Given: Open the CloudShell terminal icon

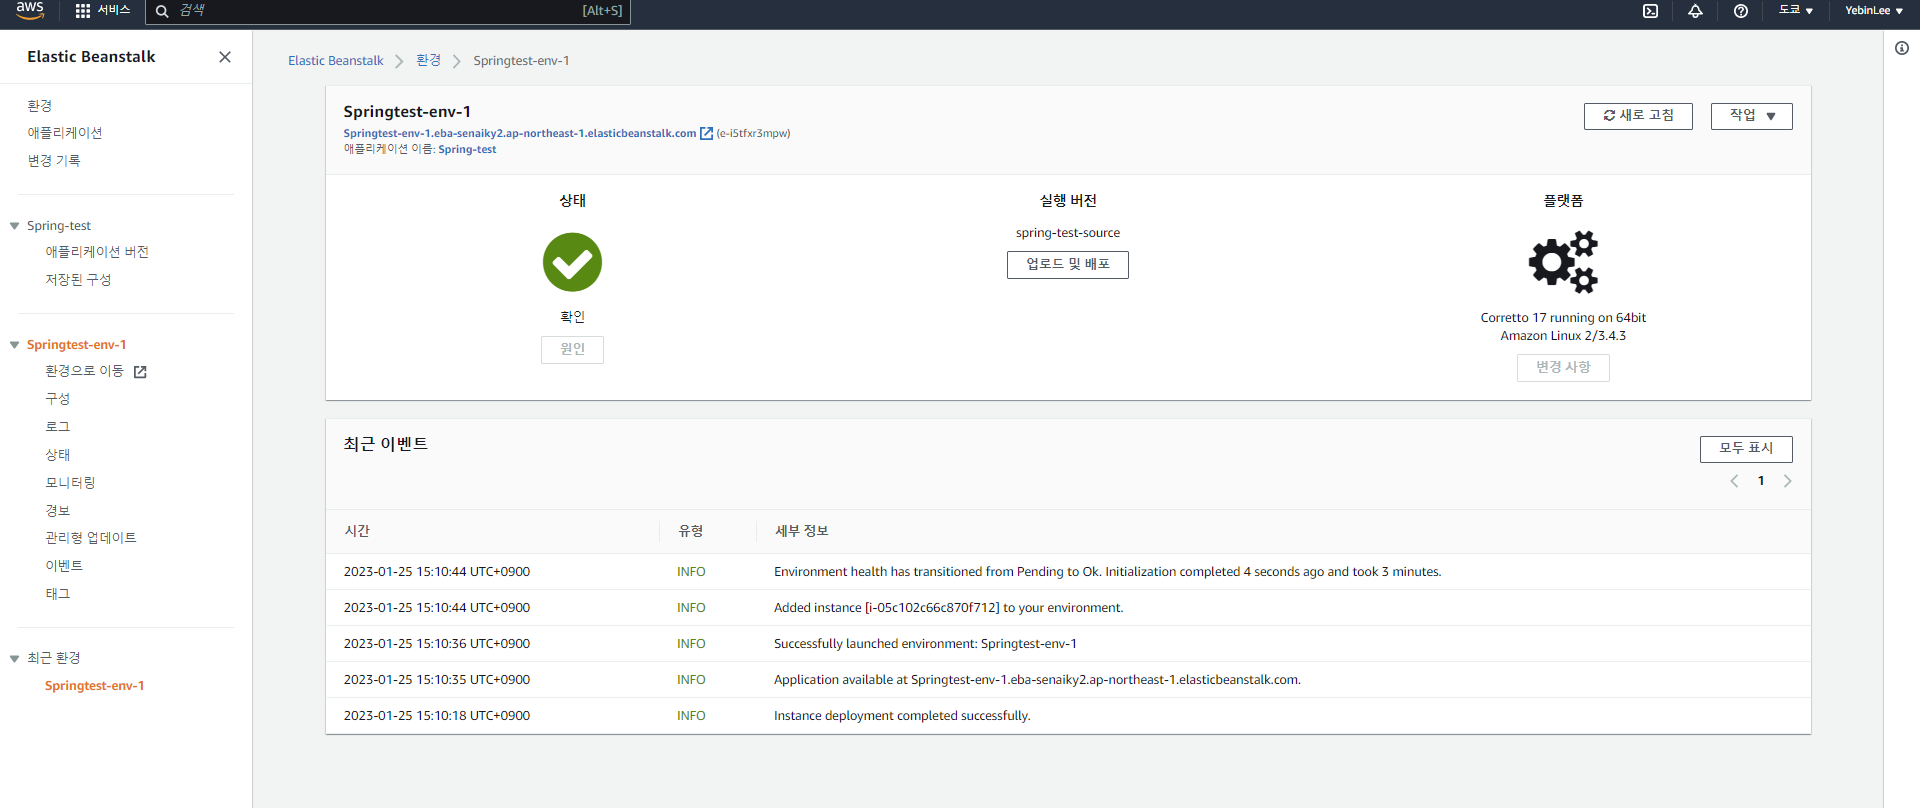Looking at the screenshot, I should coord(1650,11).
